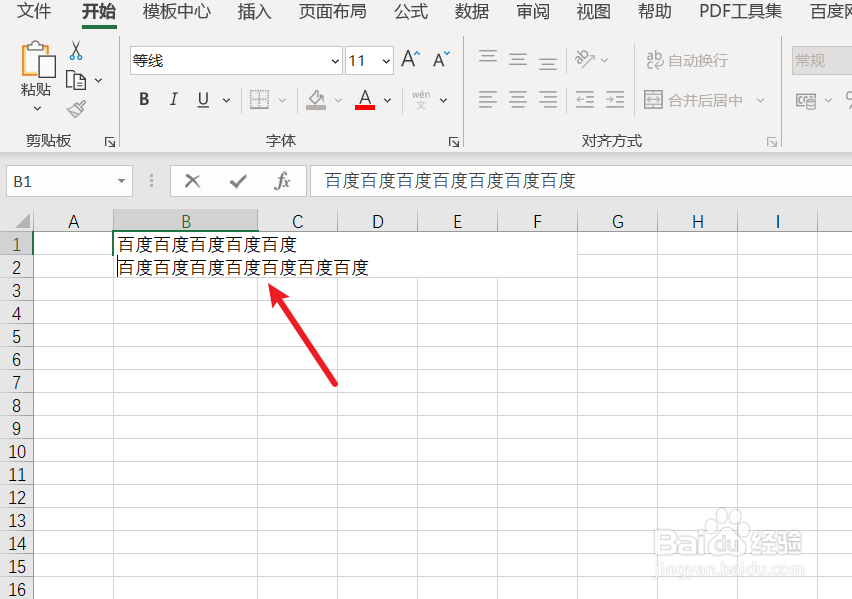This screenshot has width=852, height=599.
Task: Open the 文件 menu
Action: click(x=34, y=11)
